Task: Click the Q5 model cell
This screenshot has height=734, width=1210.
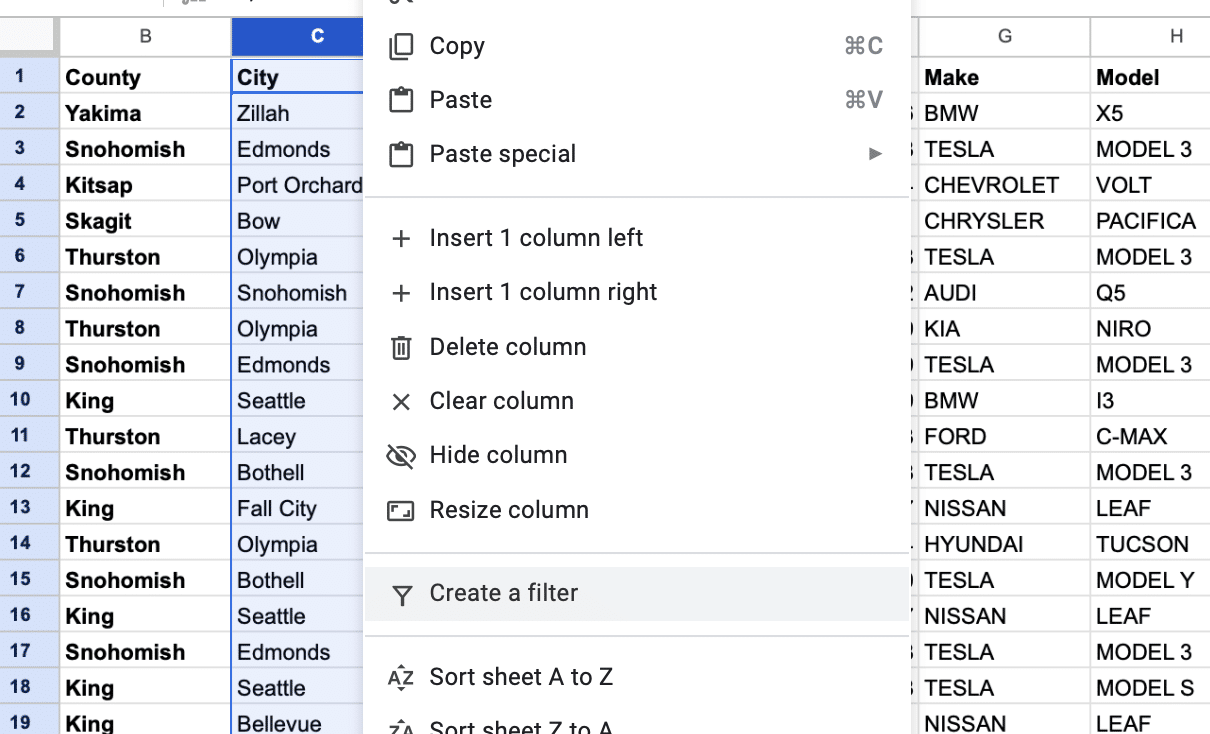Action: click(x=1150, y=293)
